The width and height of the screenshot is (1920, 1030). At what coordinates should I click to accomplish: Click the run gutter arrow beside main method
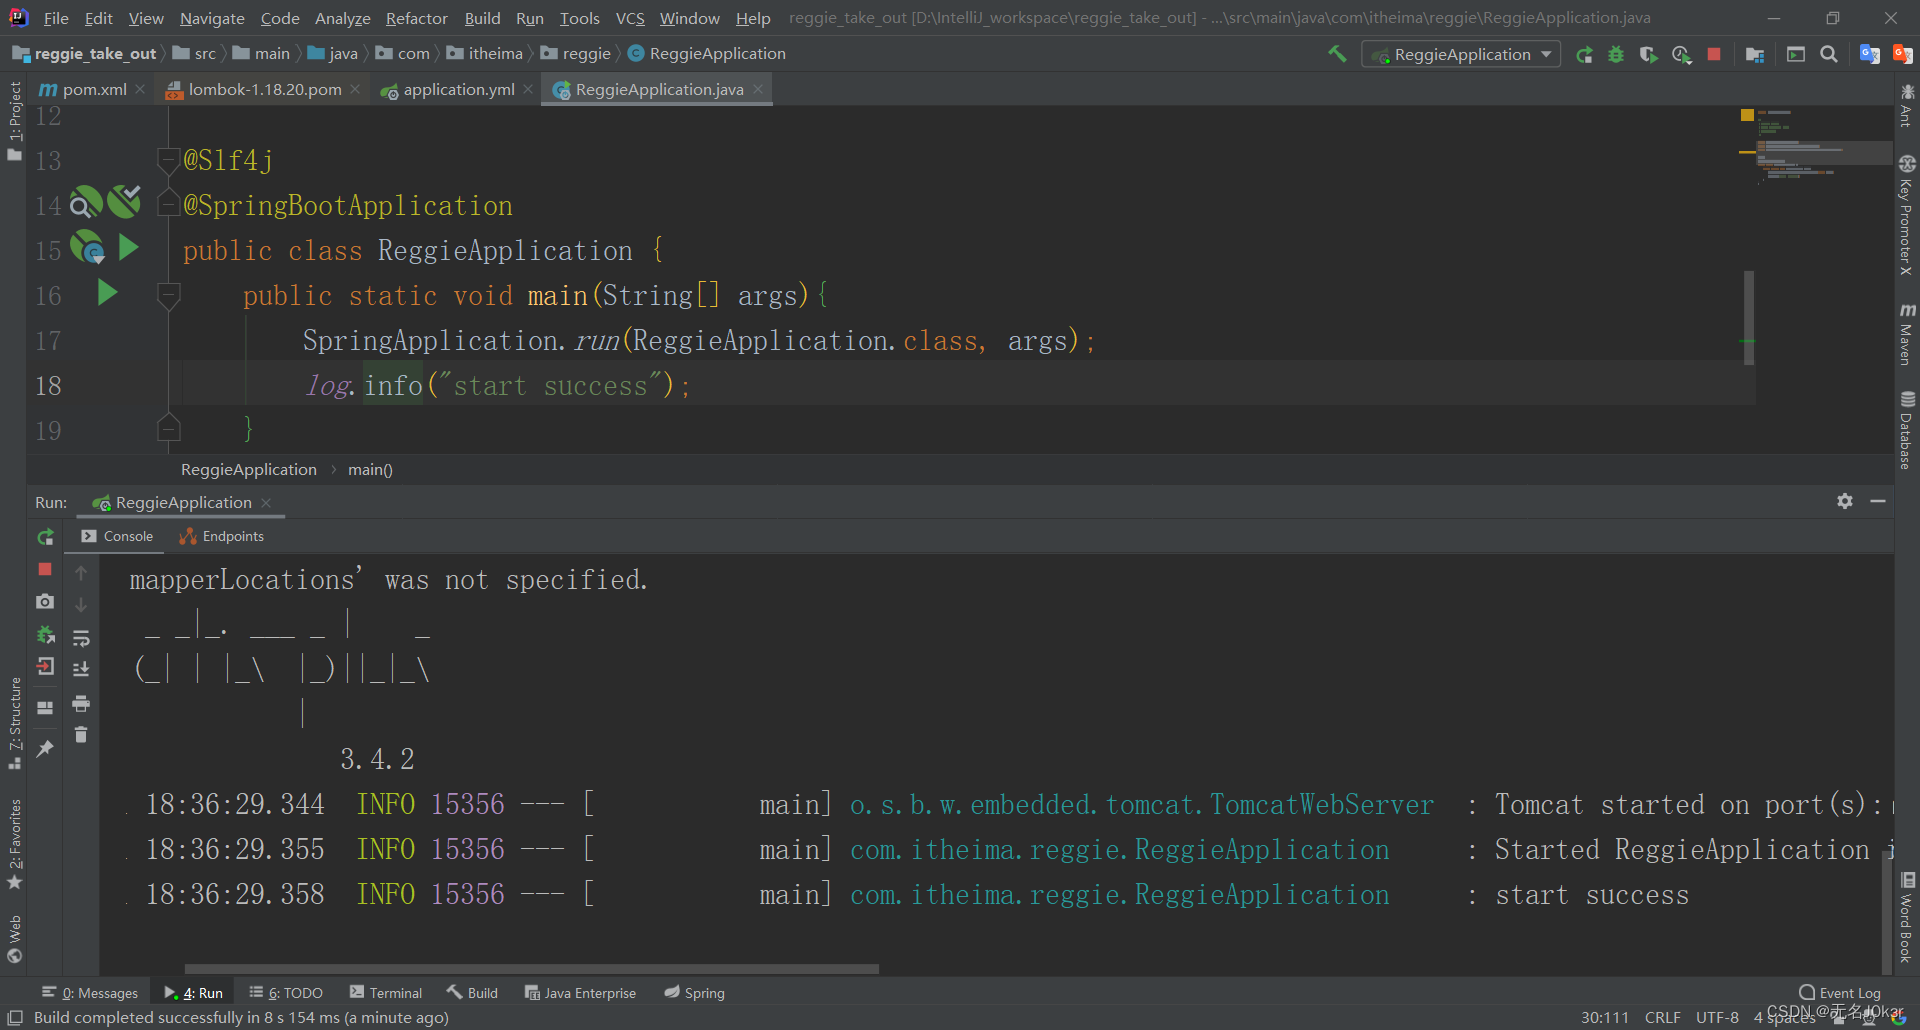[x=107, y=292]
